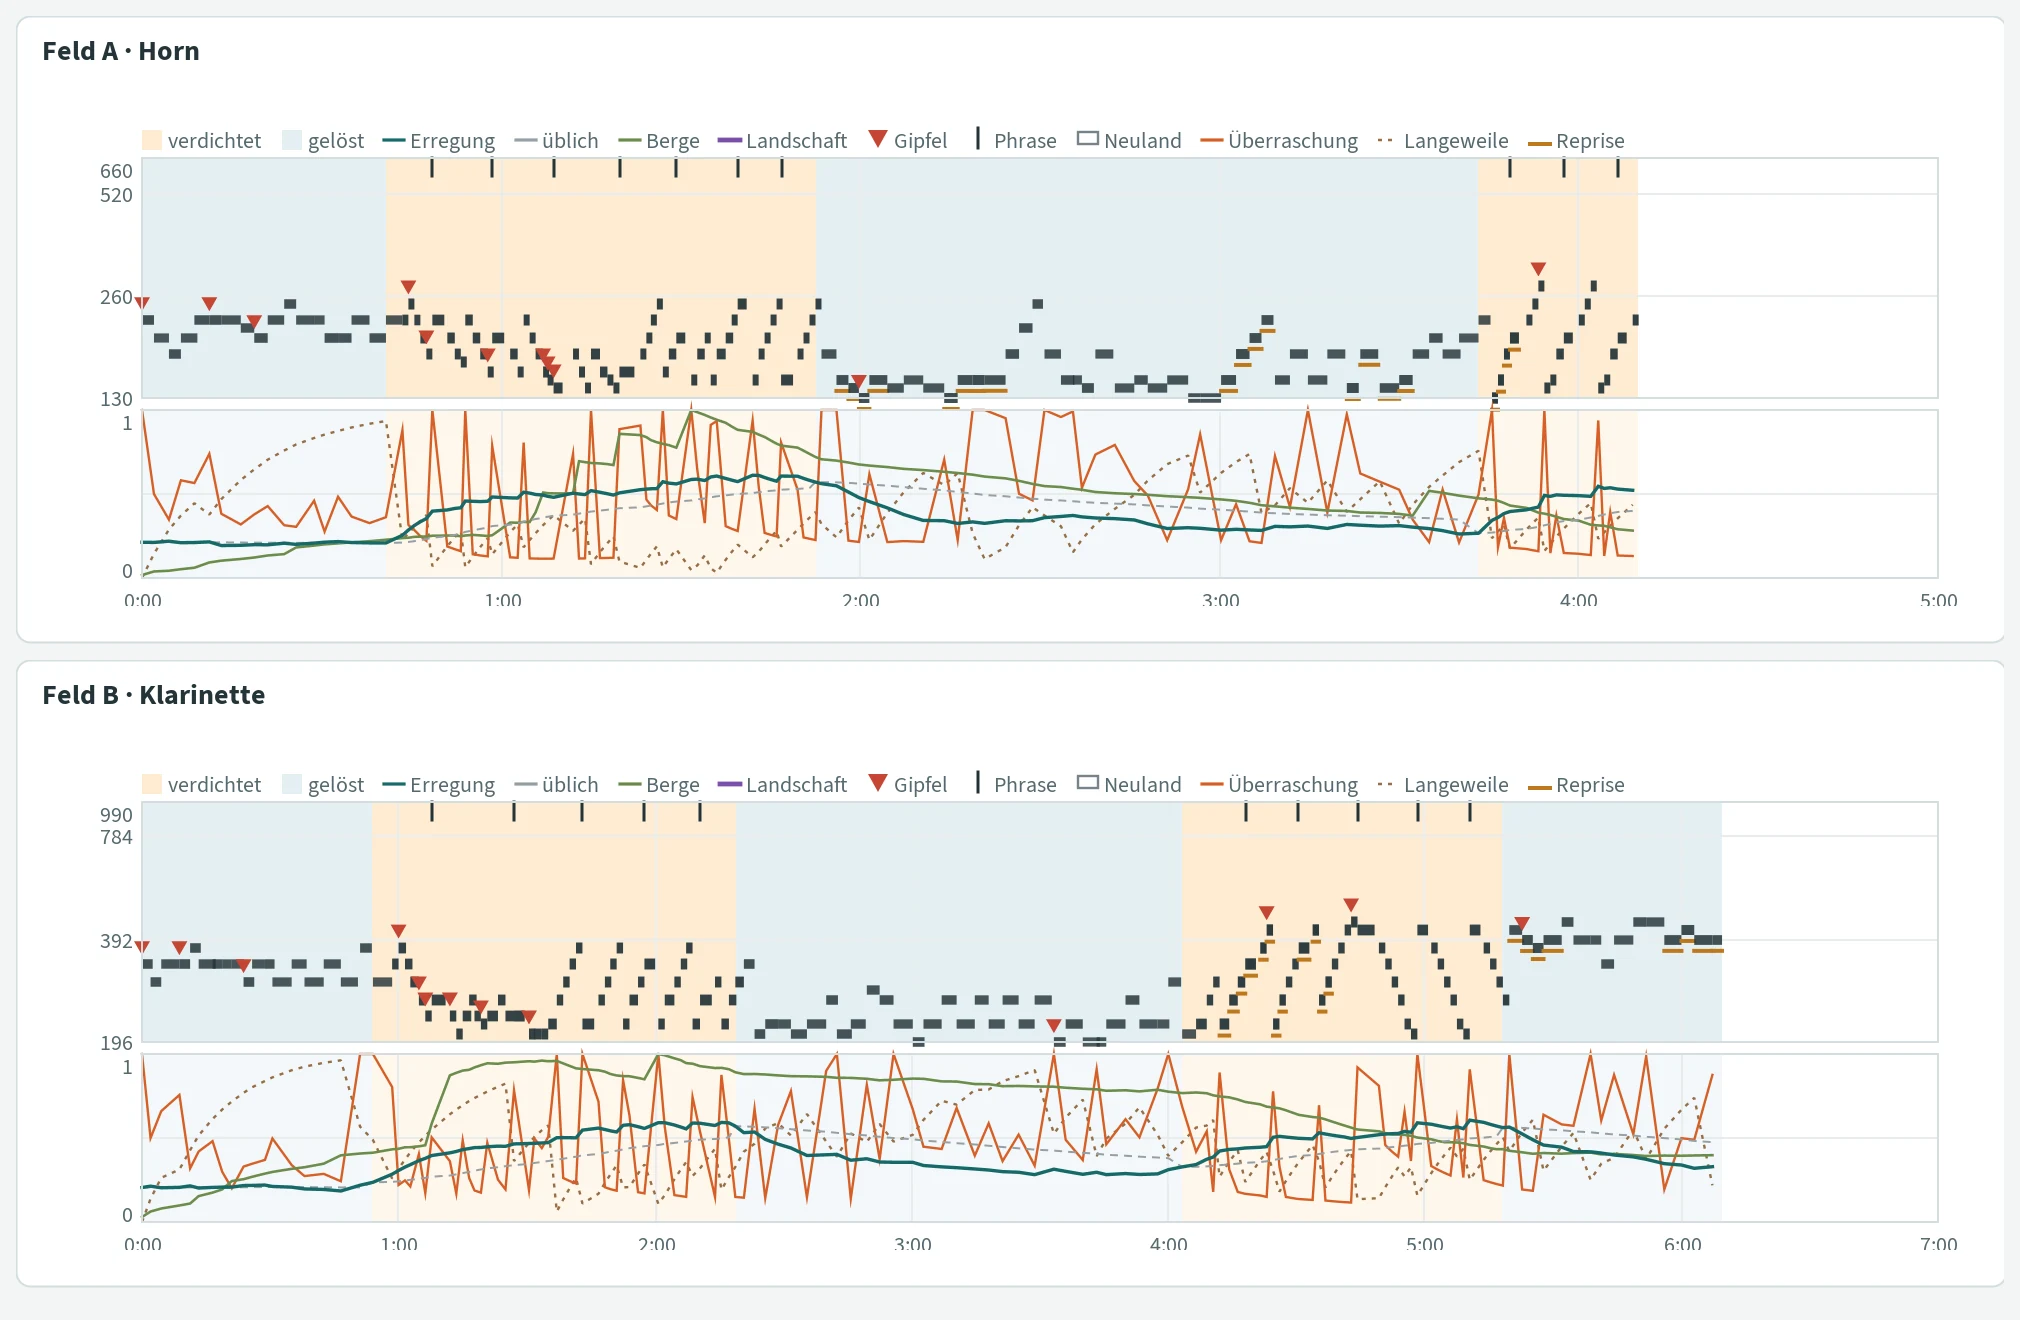Viewport: 2020px width, 1320px height.
Task: Toggle 'Überraschung' series in Feld A legend
Action: pos(1279,141)
